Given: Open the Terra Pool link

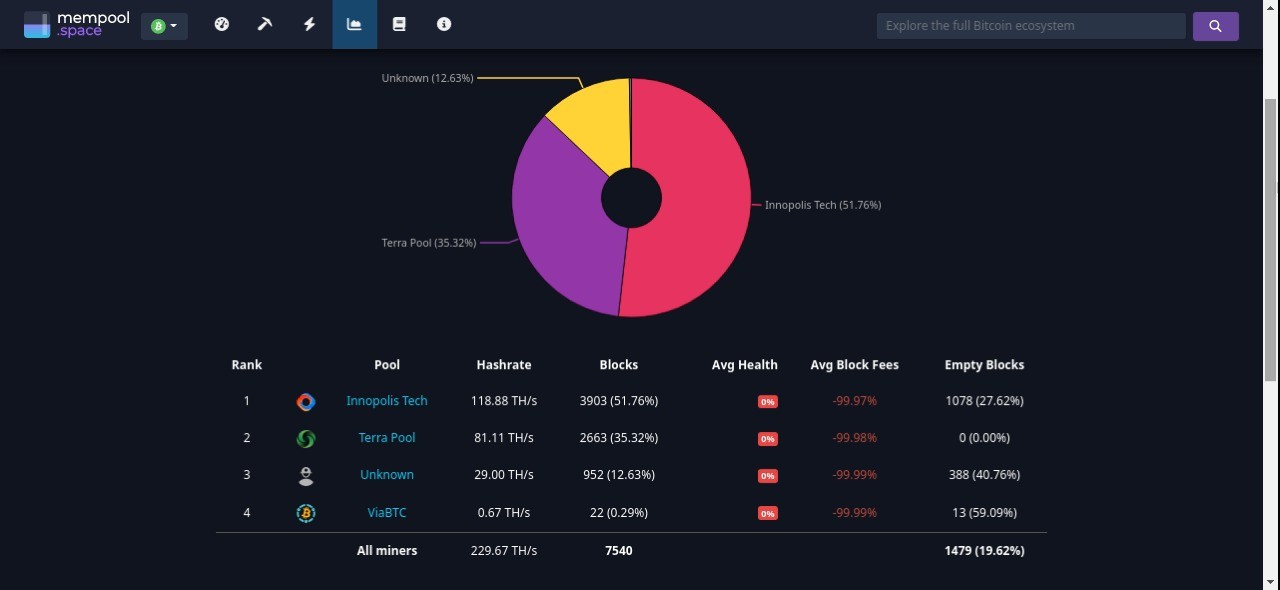Looking at the screenshot, I should [387, 438].
